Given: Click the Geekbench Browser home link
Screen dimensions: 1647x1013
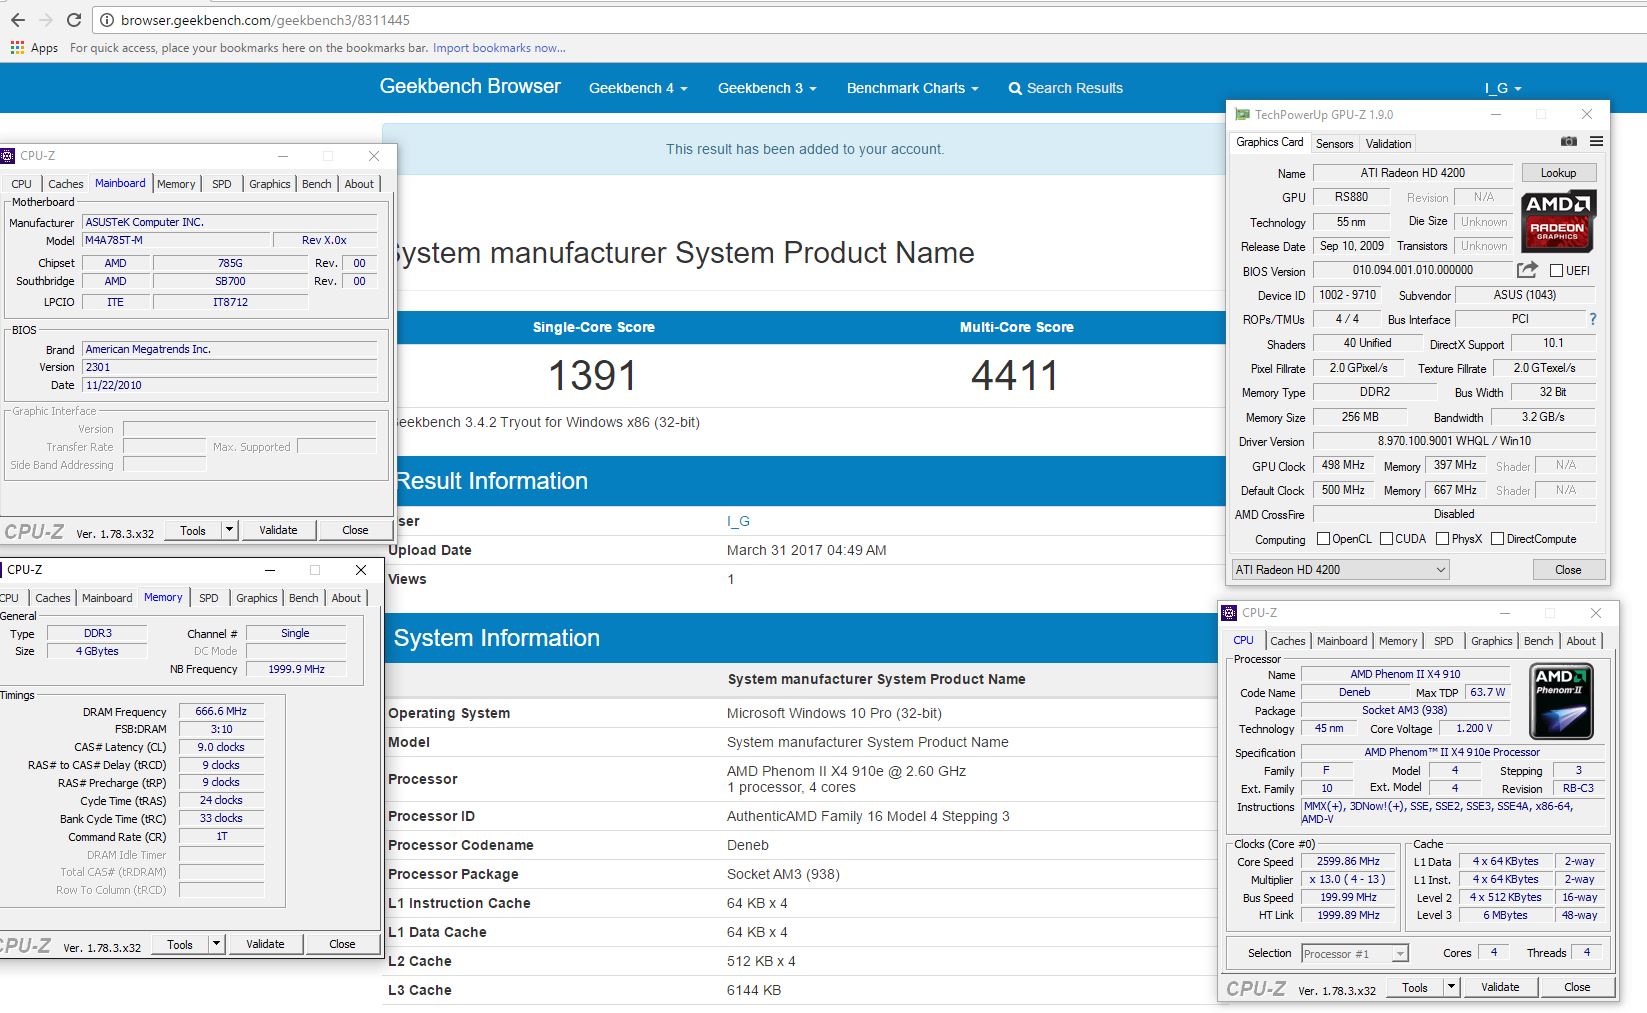Looking at the screenshot, I should point(470,87).
